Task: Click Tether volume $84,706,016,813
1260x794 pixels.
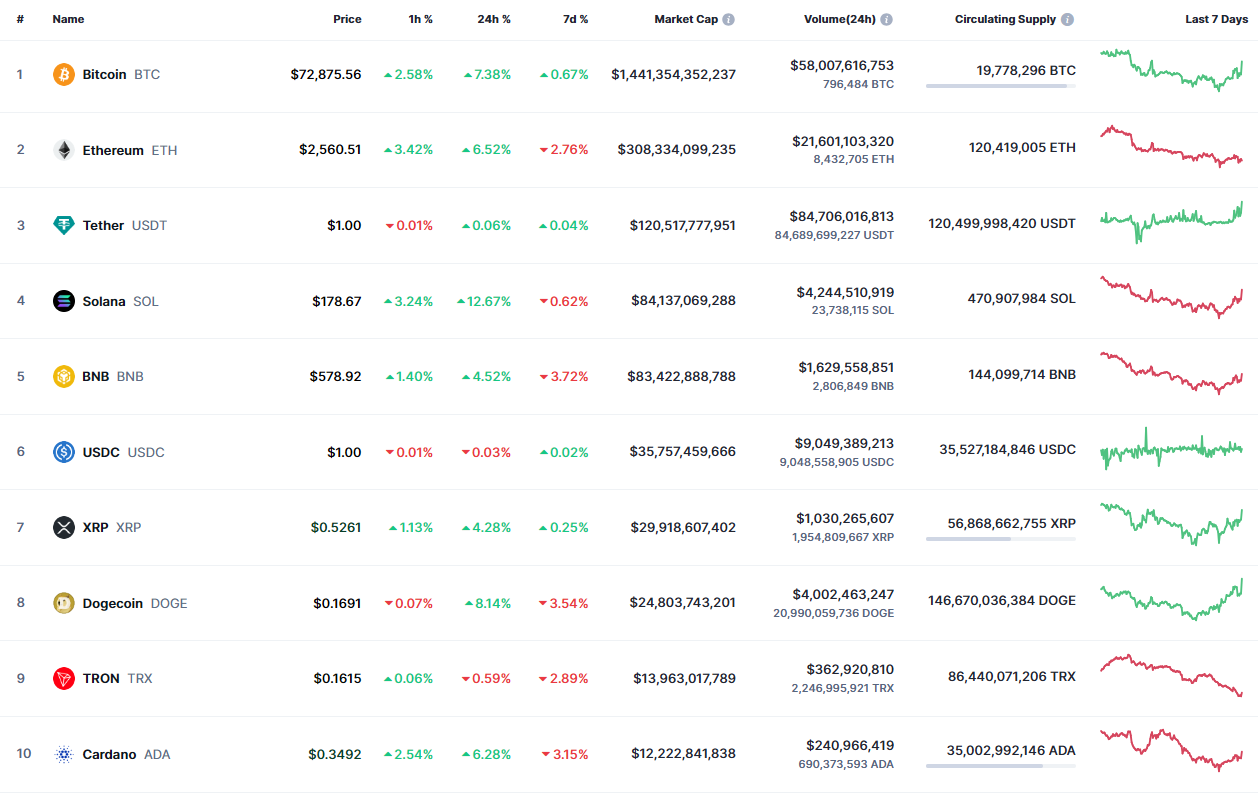Action: pyautogui.click(x=843, y=216)
